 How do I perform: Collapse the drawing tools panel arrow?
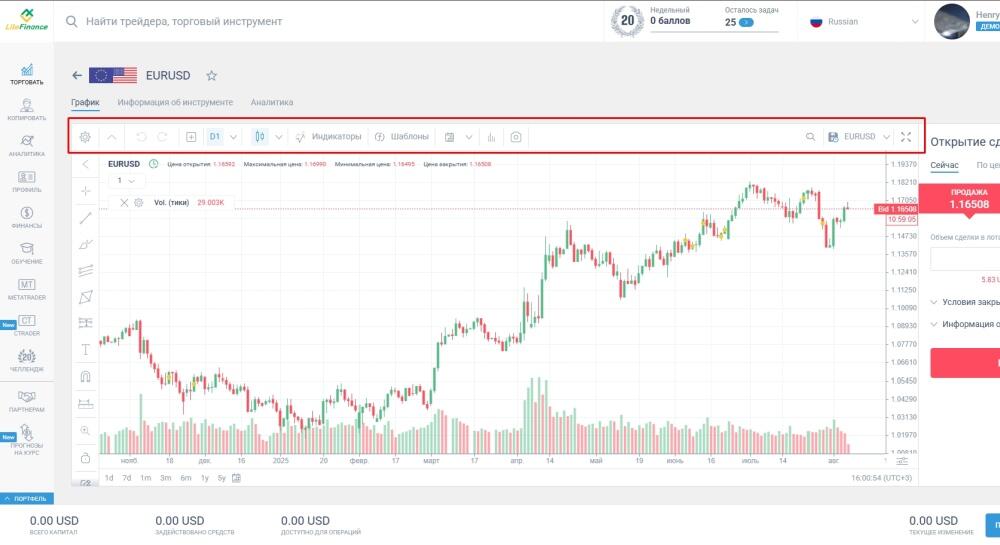tap(85, 164)
